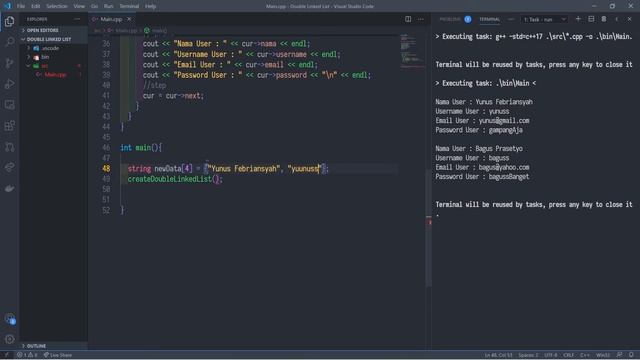Click the remote indicator in status bar
This screenshot has height=360, width=640.
tap(6, 355)
